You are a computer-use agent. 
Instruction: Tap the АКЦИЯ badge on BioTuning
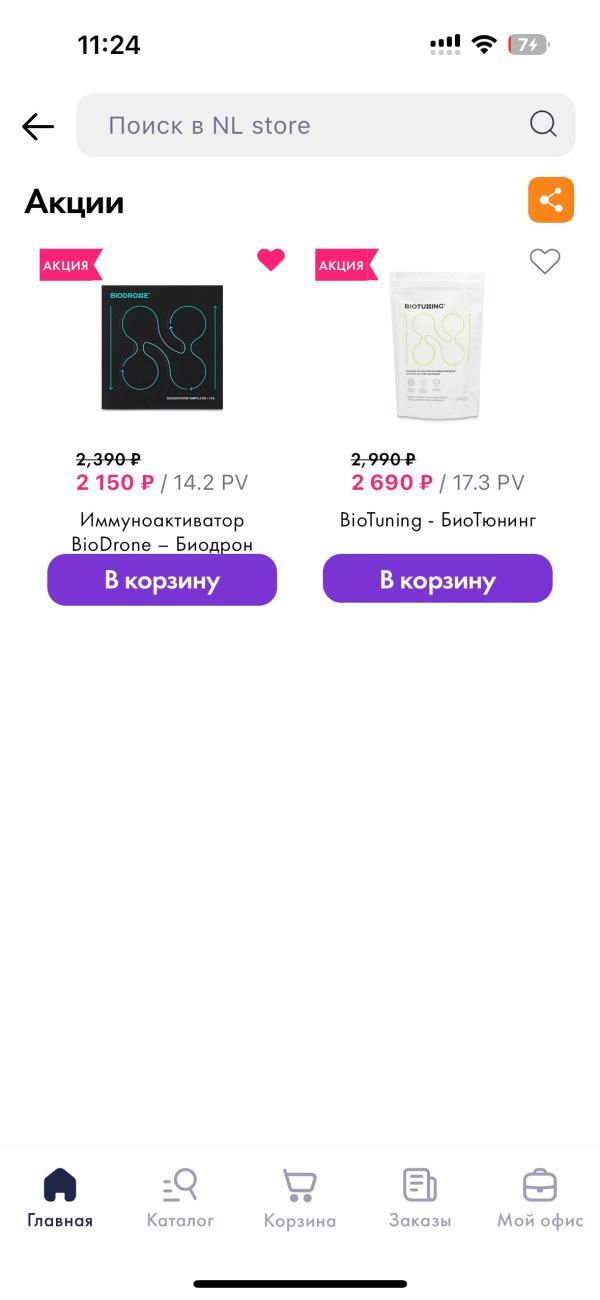pyautogui.click(x=344, y=266)
